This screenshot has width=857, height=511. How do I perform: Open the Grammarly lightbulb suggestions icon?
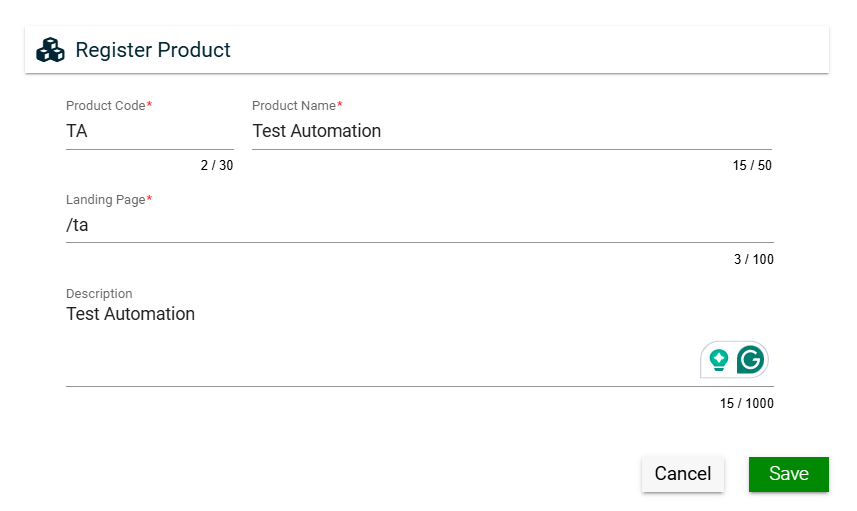718,360
